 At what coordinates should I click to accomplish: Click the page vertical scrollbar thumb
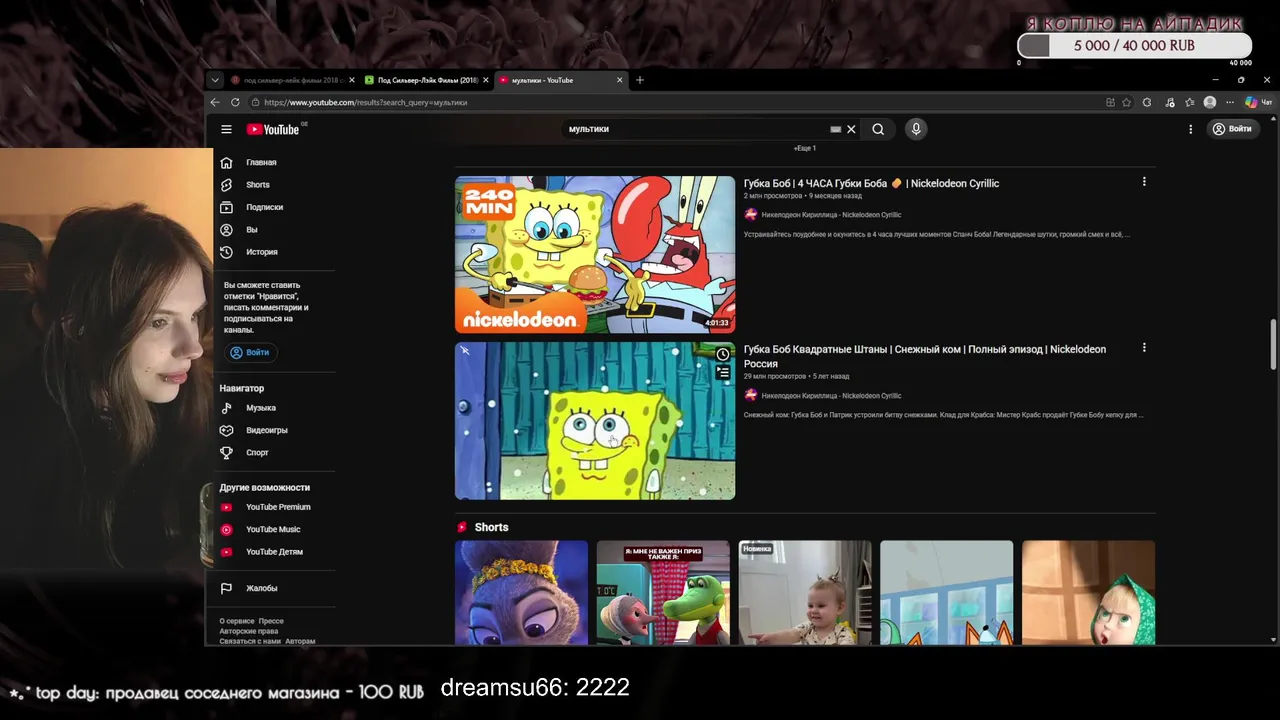click(1273, 345)
